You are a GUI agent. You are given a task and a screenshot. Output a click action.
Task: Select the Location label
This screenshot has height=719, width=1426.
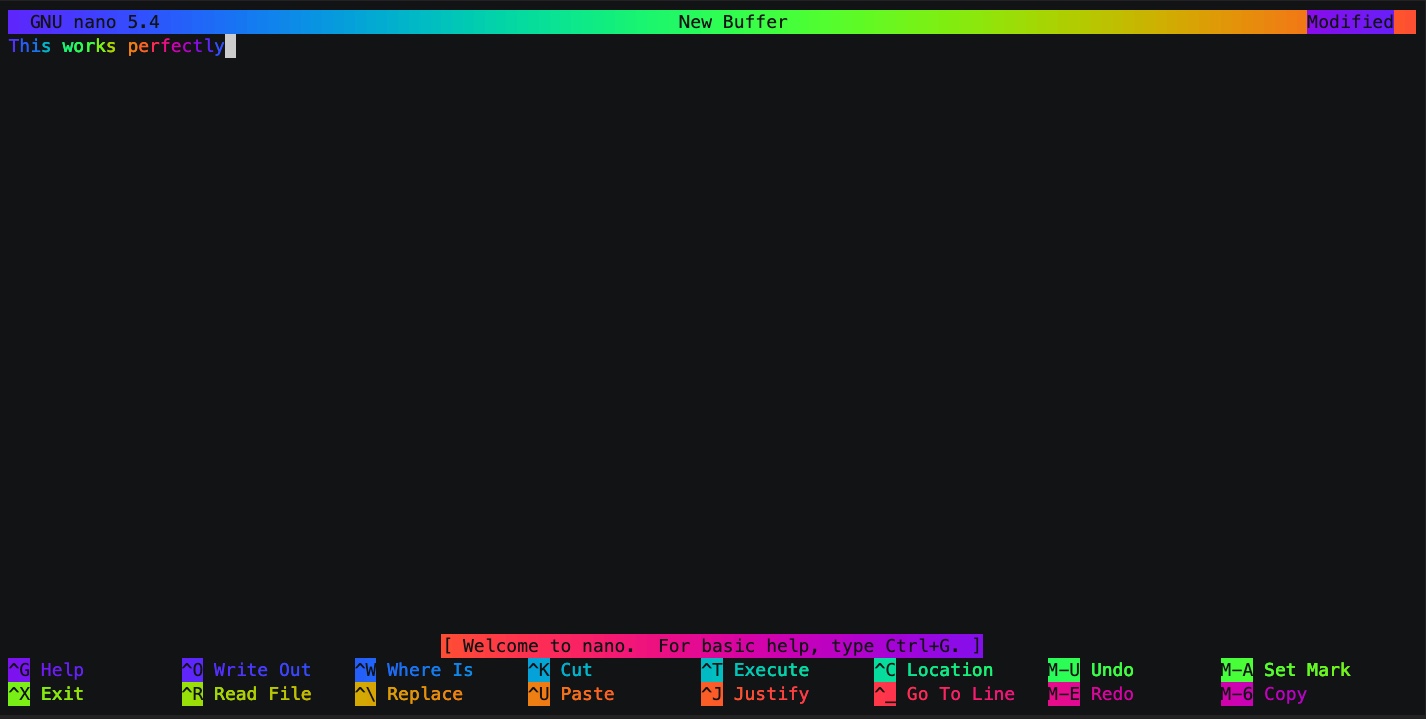coord(950,670)
